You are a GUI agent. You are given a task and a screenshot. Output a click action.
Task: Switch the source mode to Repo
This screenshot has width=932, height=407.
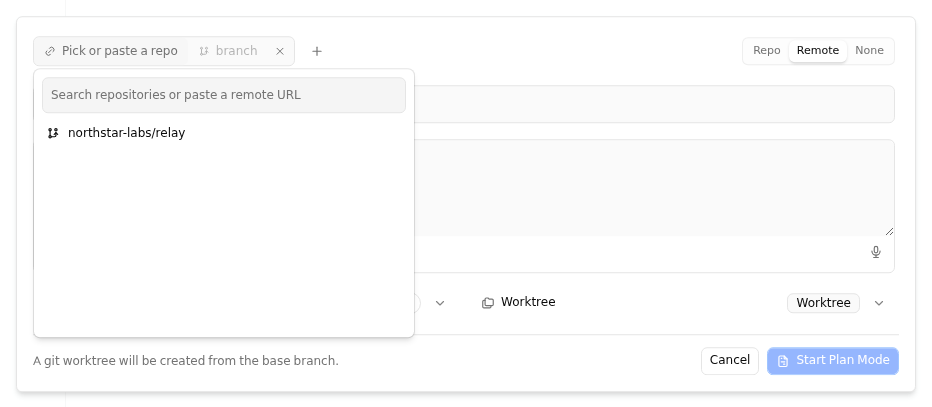(766, 51)
